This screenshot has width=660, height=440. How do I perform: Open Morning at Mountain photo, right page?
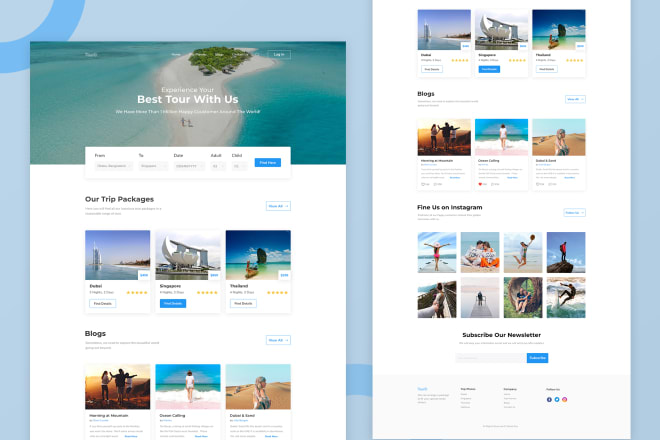coord(444,137)
